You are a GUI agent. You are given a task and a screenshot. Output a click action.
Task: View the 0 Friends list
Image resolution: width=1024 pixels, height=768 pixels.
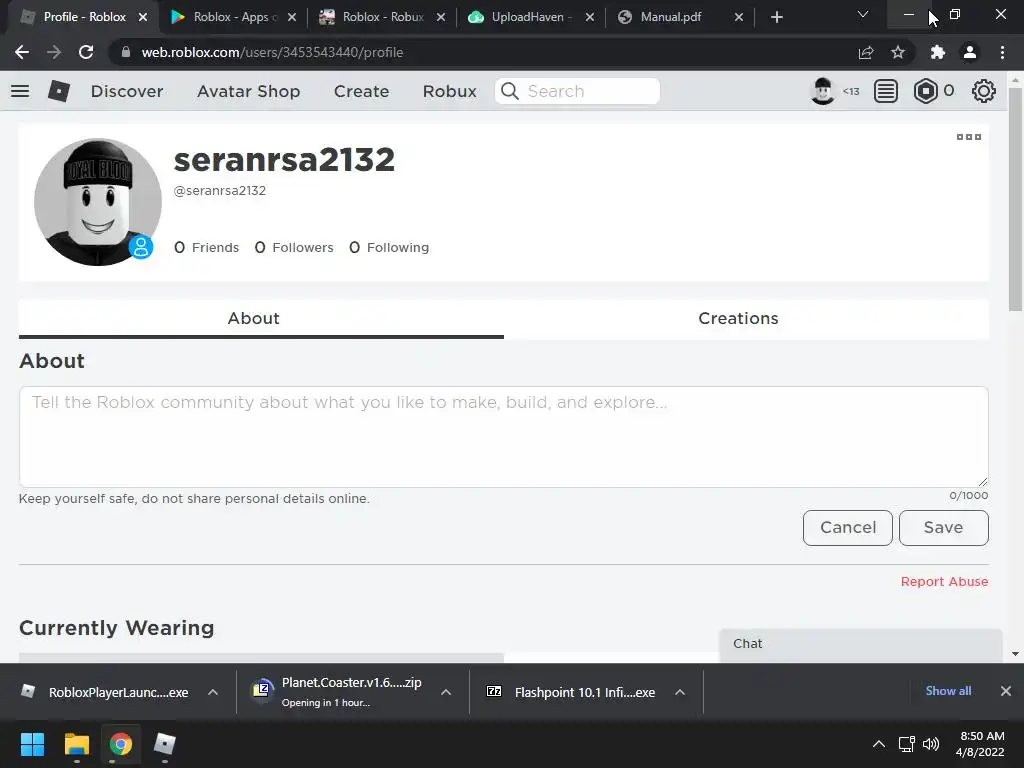coord(206,248)
